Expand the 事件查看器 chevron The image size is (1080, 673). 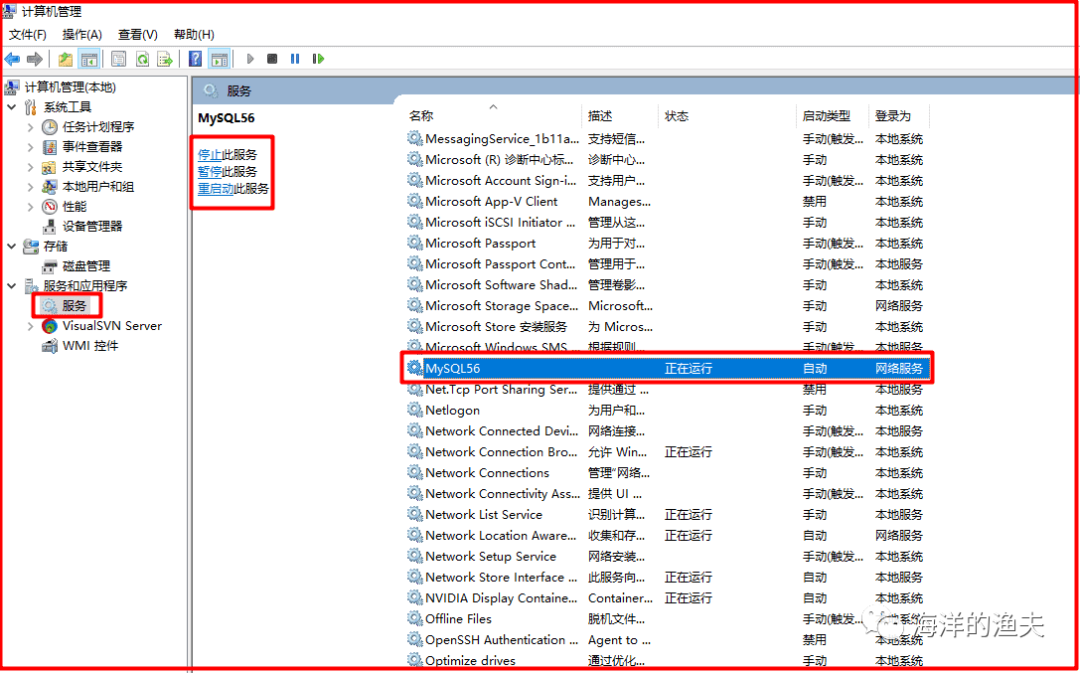30,147
